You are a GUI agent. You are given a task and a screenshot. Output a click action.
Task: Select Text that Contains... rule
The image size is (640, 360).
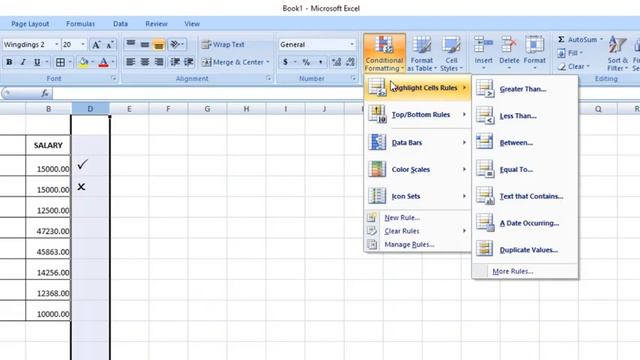coord(524,196)
